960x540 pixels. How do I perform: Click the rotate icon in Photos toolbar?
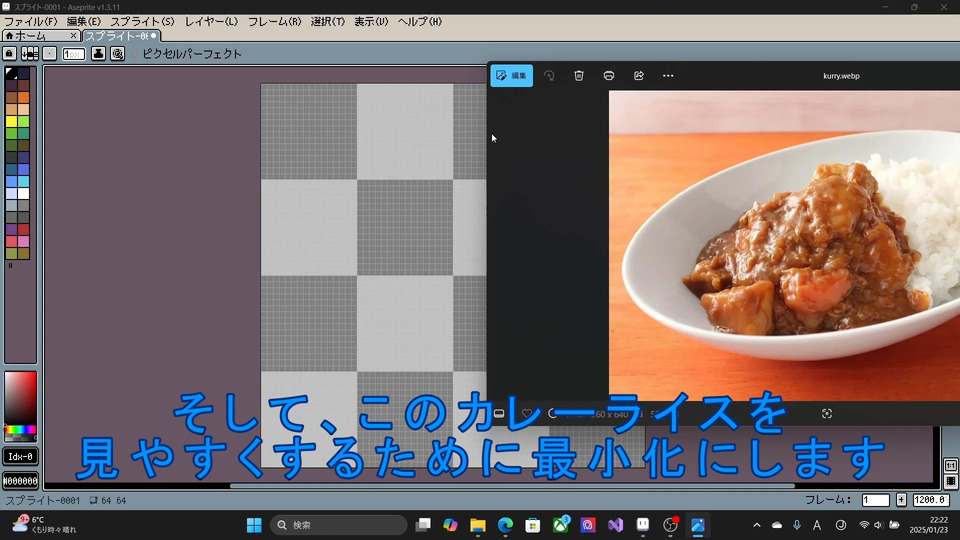click(549, 76)
